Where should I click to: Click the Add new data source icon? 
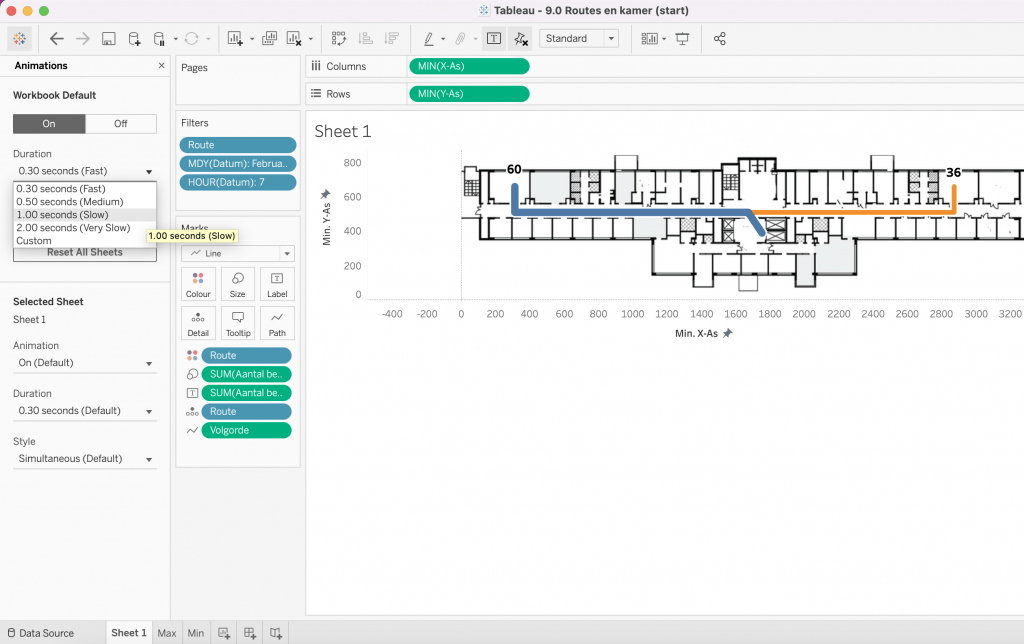coord(134,39)
